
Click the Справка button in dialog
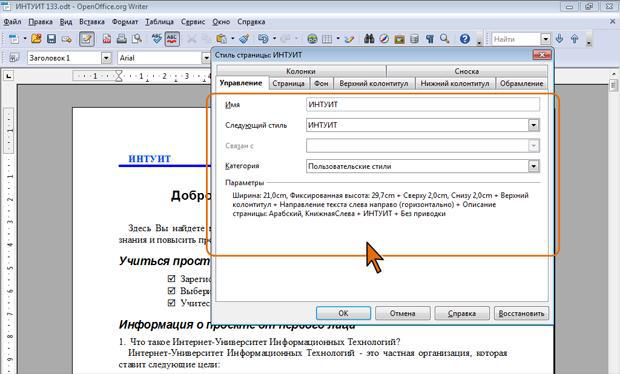point(462,313)
